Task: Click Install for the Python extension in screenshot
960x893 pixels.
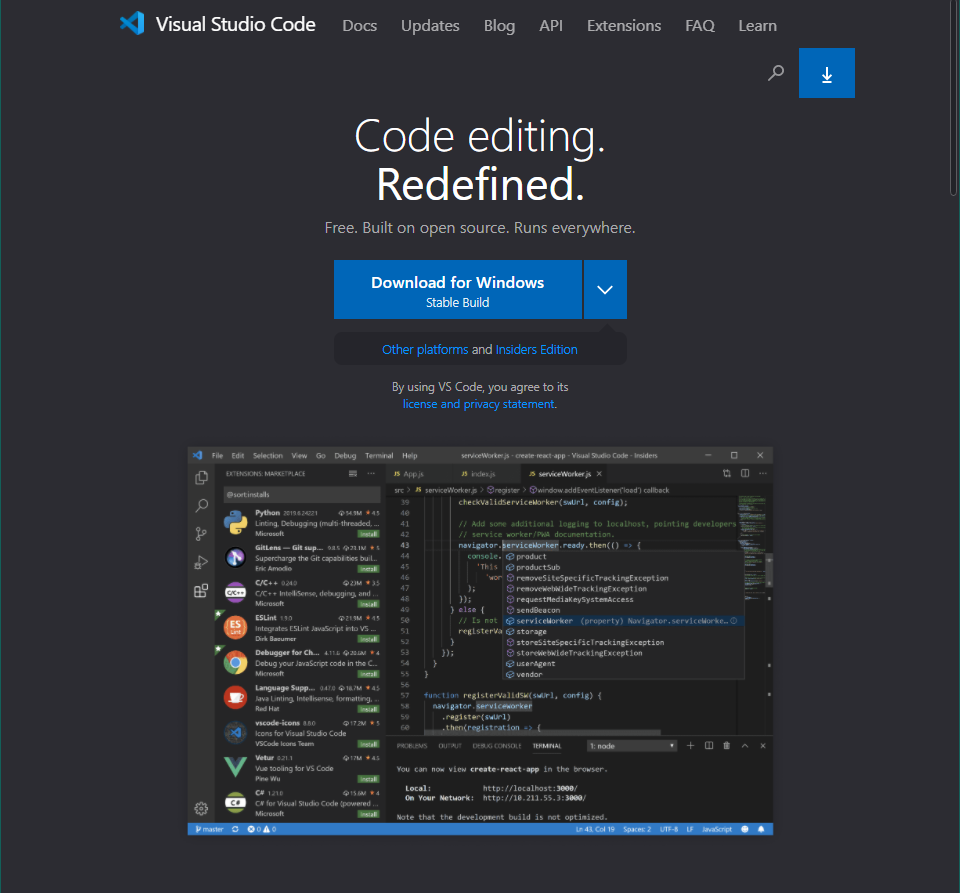Action: pos(369,534)
